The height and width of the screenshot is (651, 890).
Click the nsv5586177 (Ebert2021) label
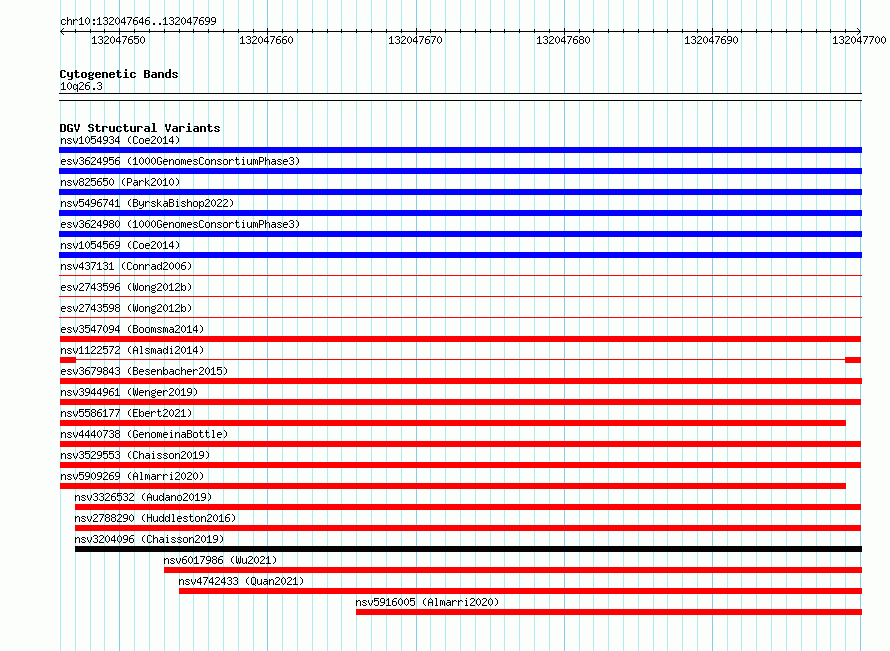(126, 413)
